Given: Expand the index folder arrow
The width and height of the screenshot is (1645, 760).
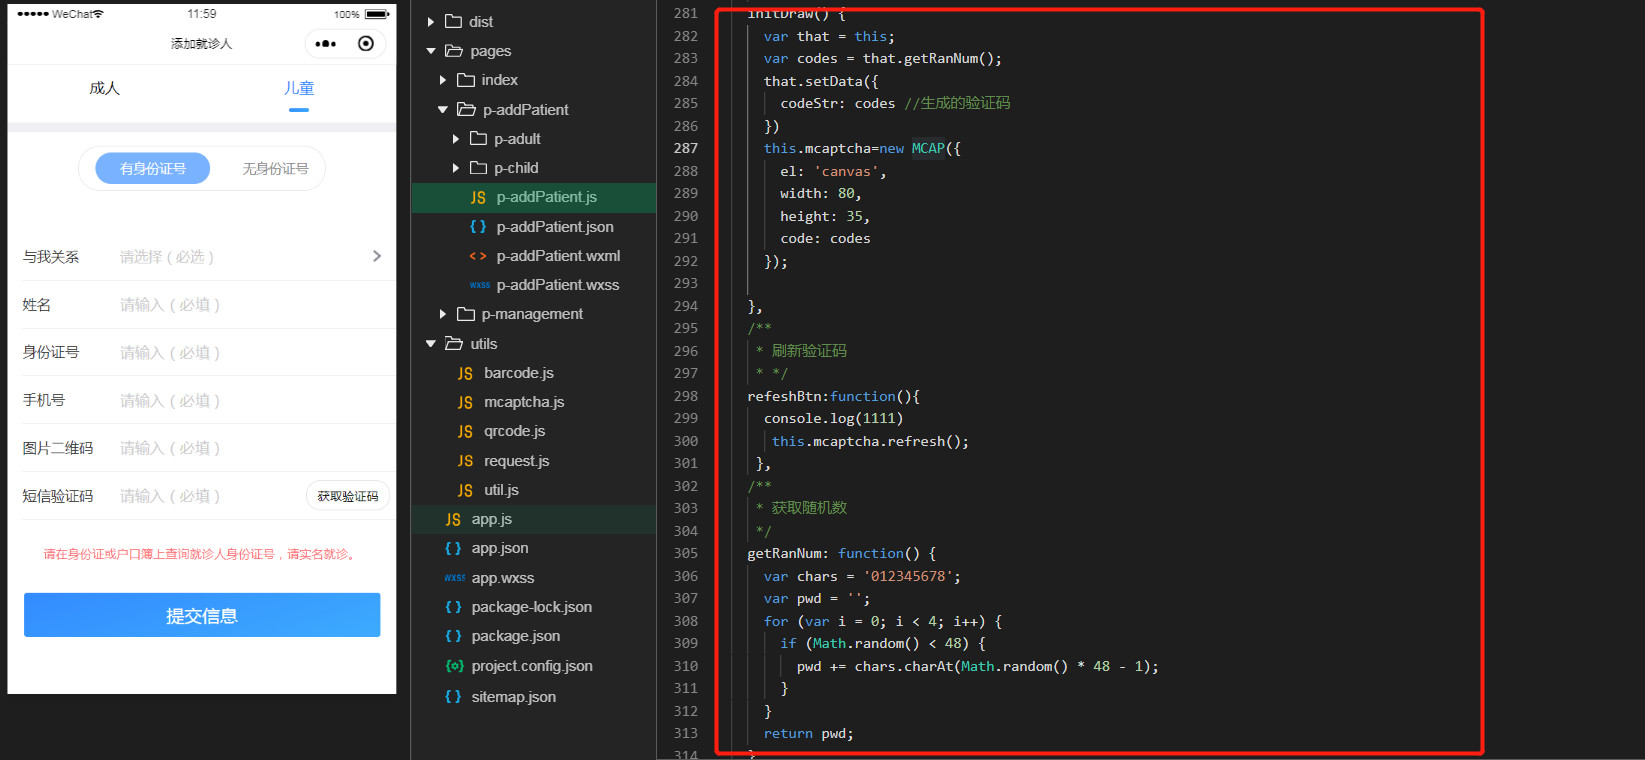Looking at the screenshot, I should pyautogui.click(x=443, y=80).
